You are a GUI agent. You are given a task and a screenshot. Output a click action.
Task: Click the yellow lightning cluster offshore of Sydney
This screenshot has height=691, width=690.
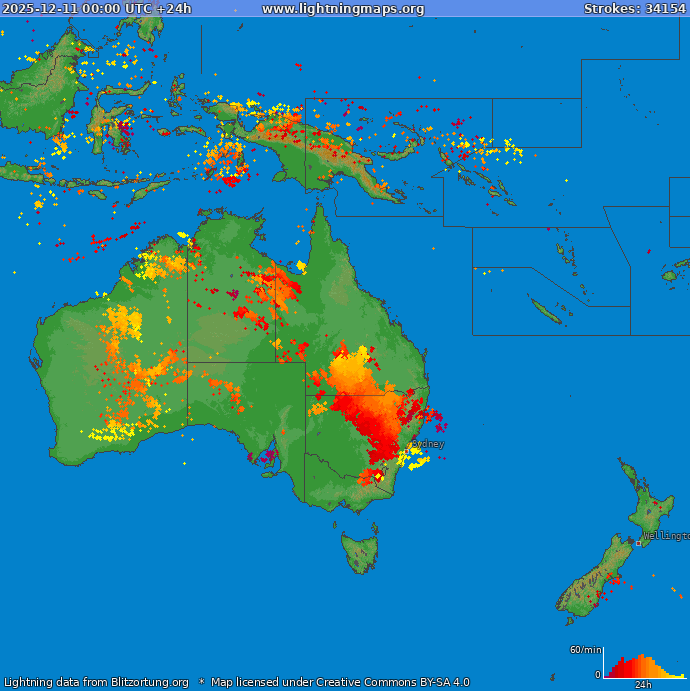[418, 458]
